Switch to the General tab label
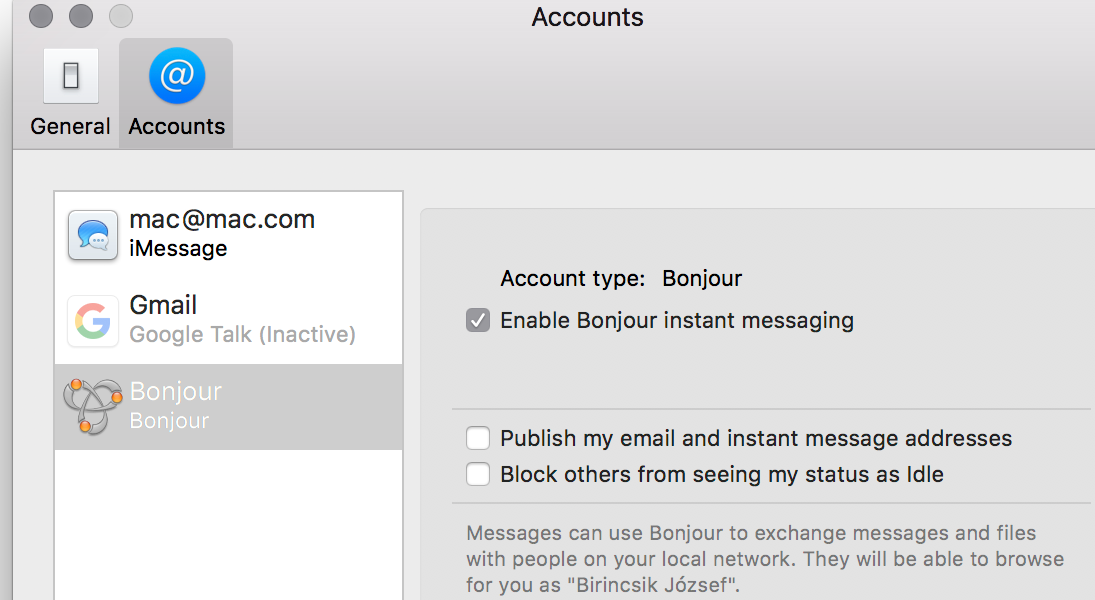Screen dimensions: 1095x600 pos(71,126)
